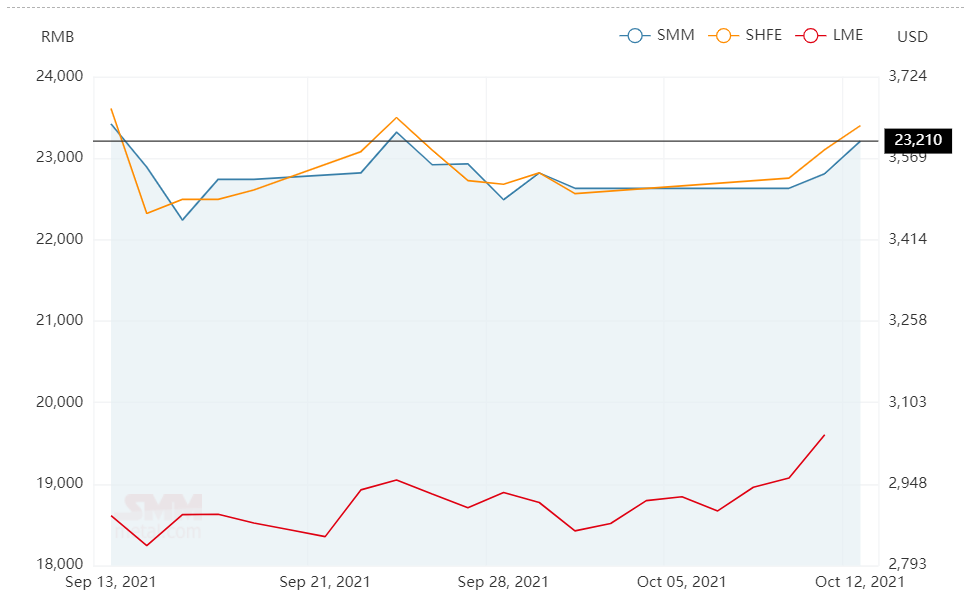The width and height of the screenshot is (969, 597).
Task: Click the 23,210 price tag label
Action: pyautogui.click(x=918, y=140)
